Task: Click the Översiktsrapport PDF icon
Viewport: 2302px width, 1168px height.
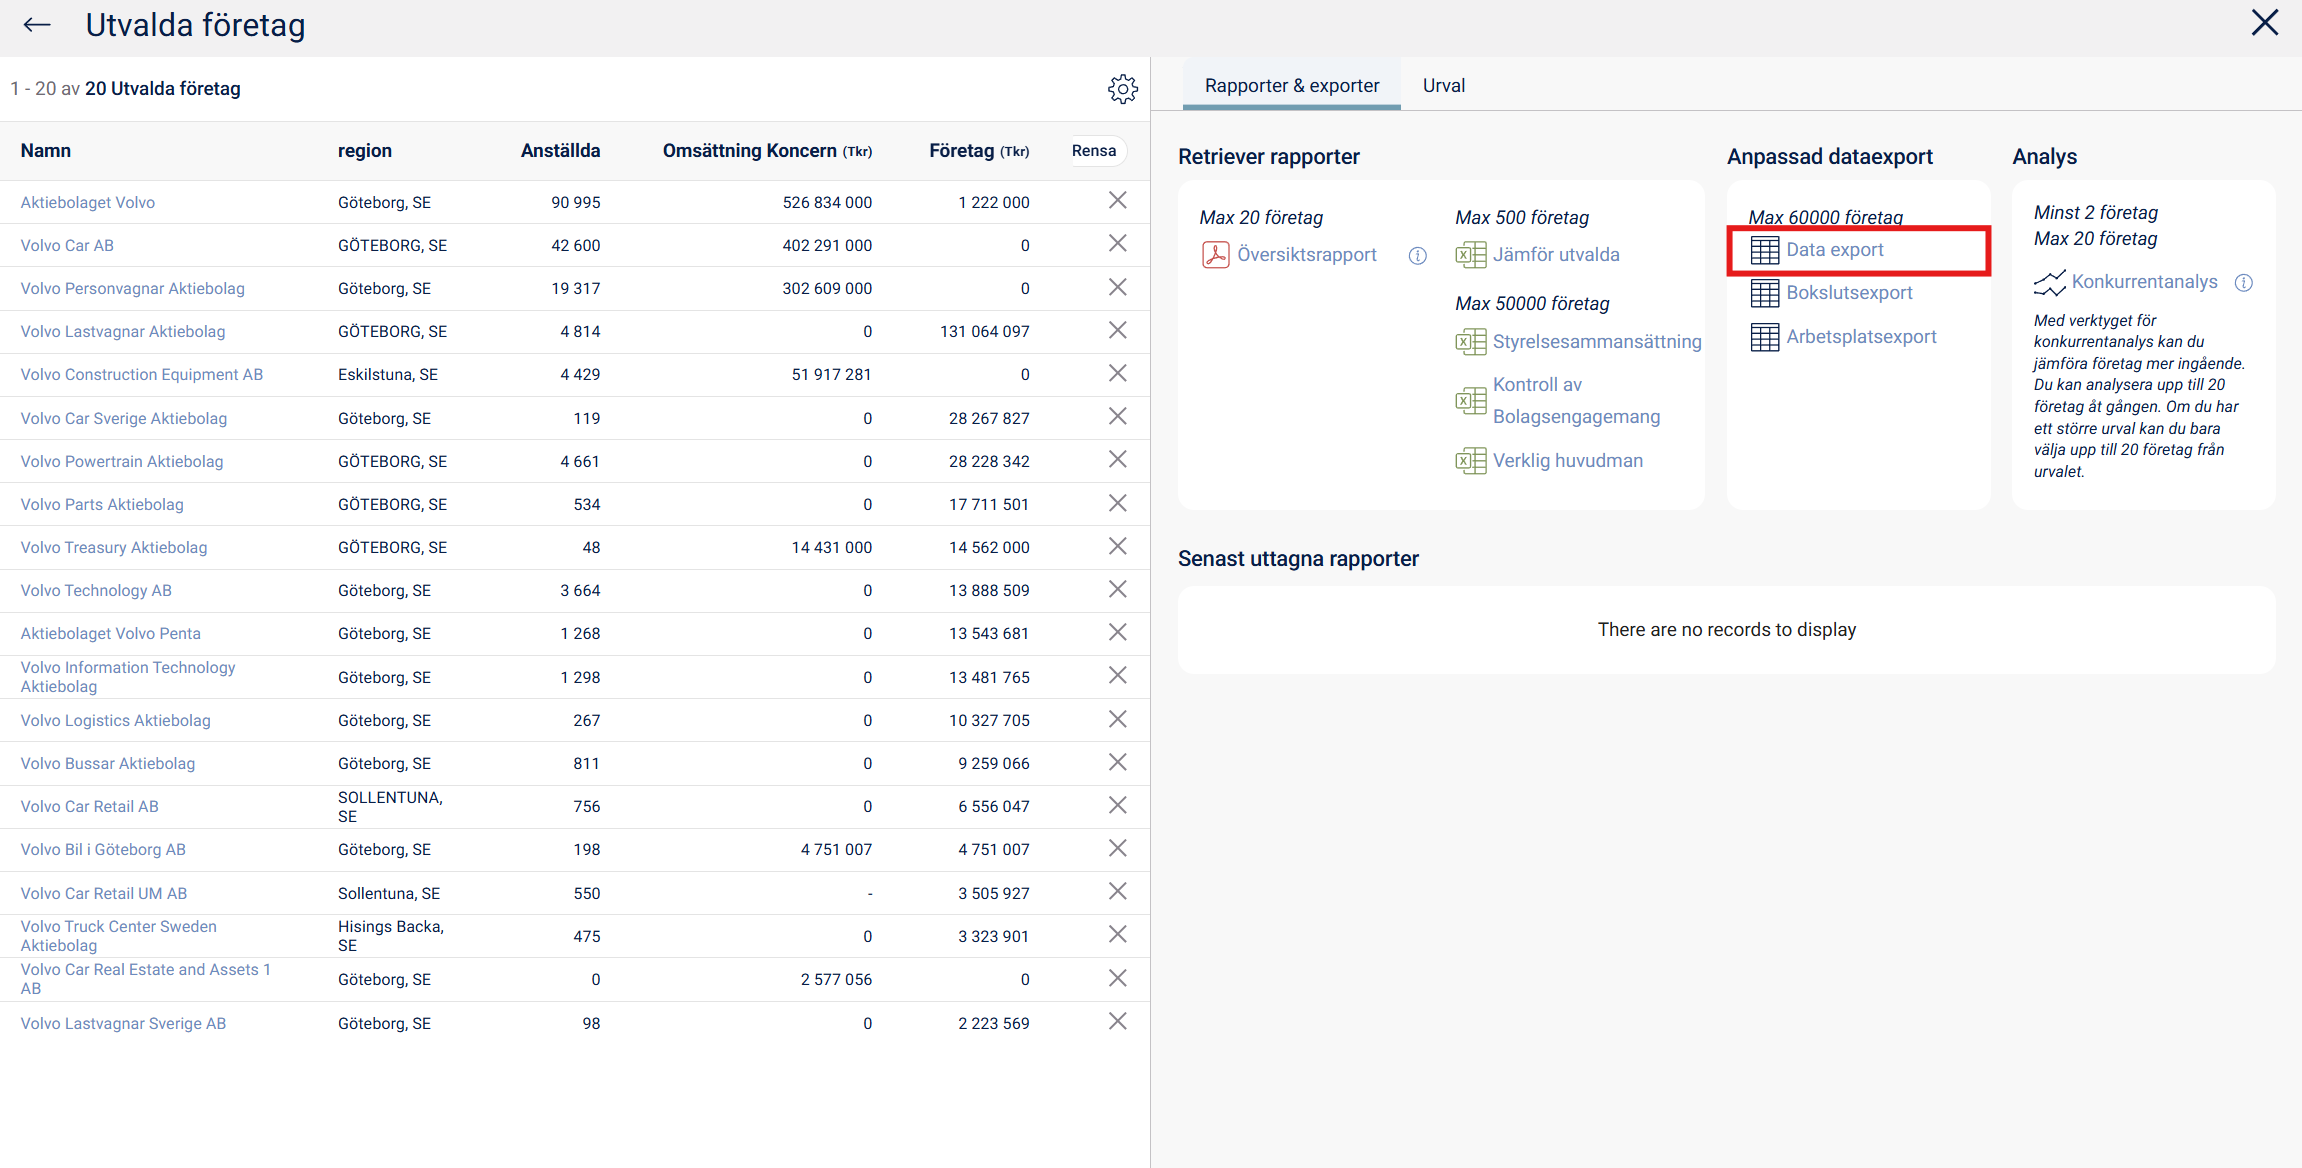Action: [1215, 255]
